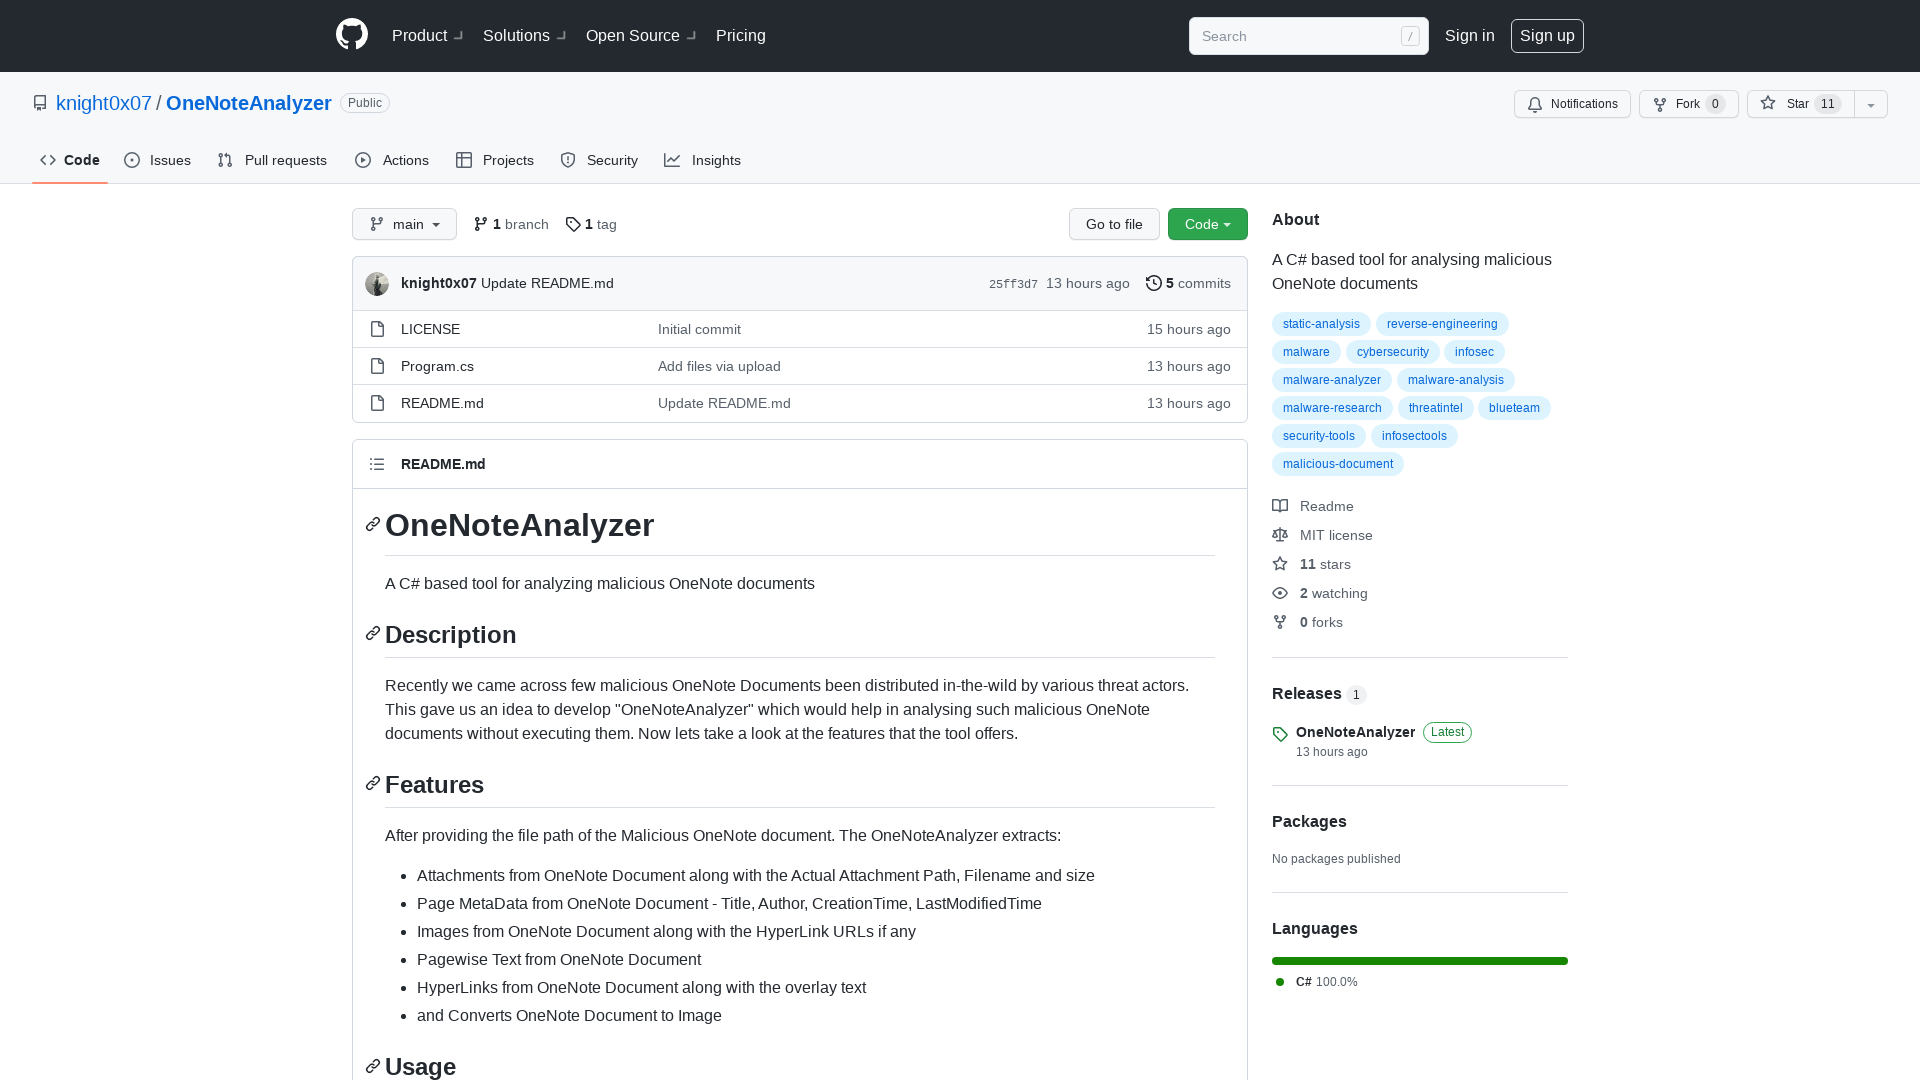Select the malware topic tag

[x=1306, y=352]
